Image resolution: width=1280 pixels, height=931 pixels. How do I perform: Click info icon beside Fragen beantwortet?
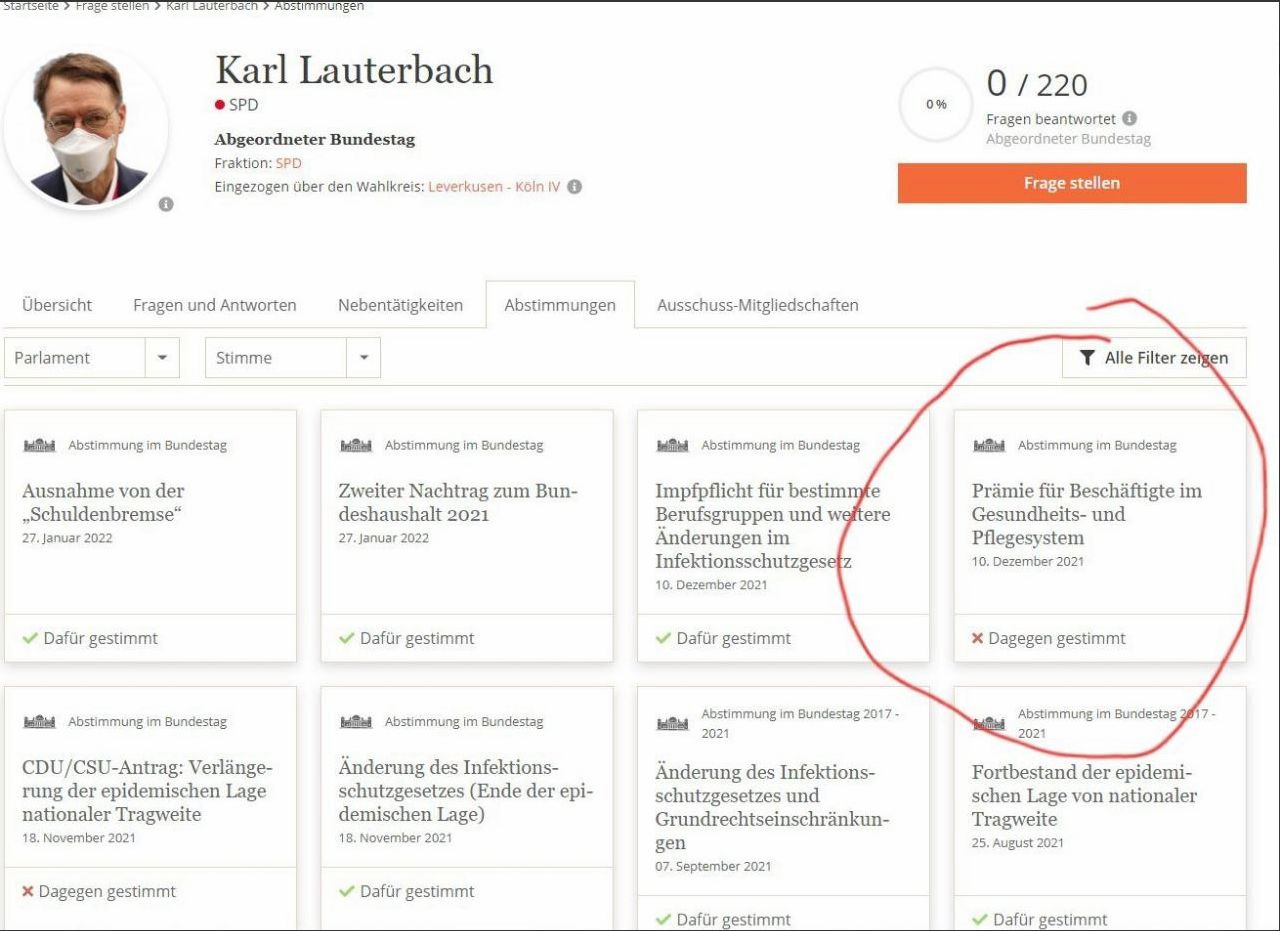1130,119
